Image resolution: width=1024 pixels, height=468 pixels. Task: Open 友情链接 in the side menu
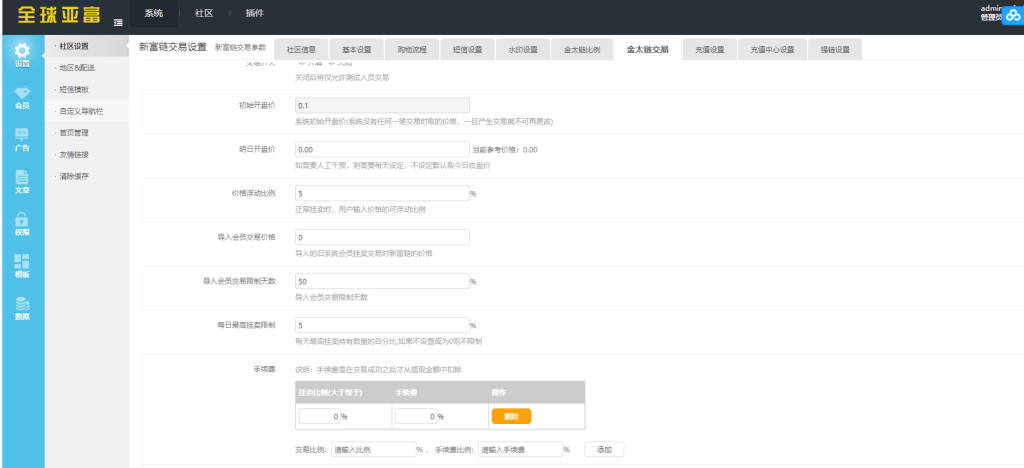(87, 155)
